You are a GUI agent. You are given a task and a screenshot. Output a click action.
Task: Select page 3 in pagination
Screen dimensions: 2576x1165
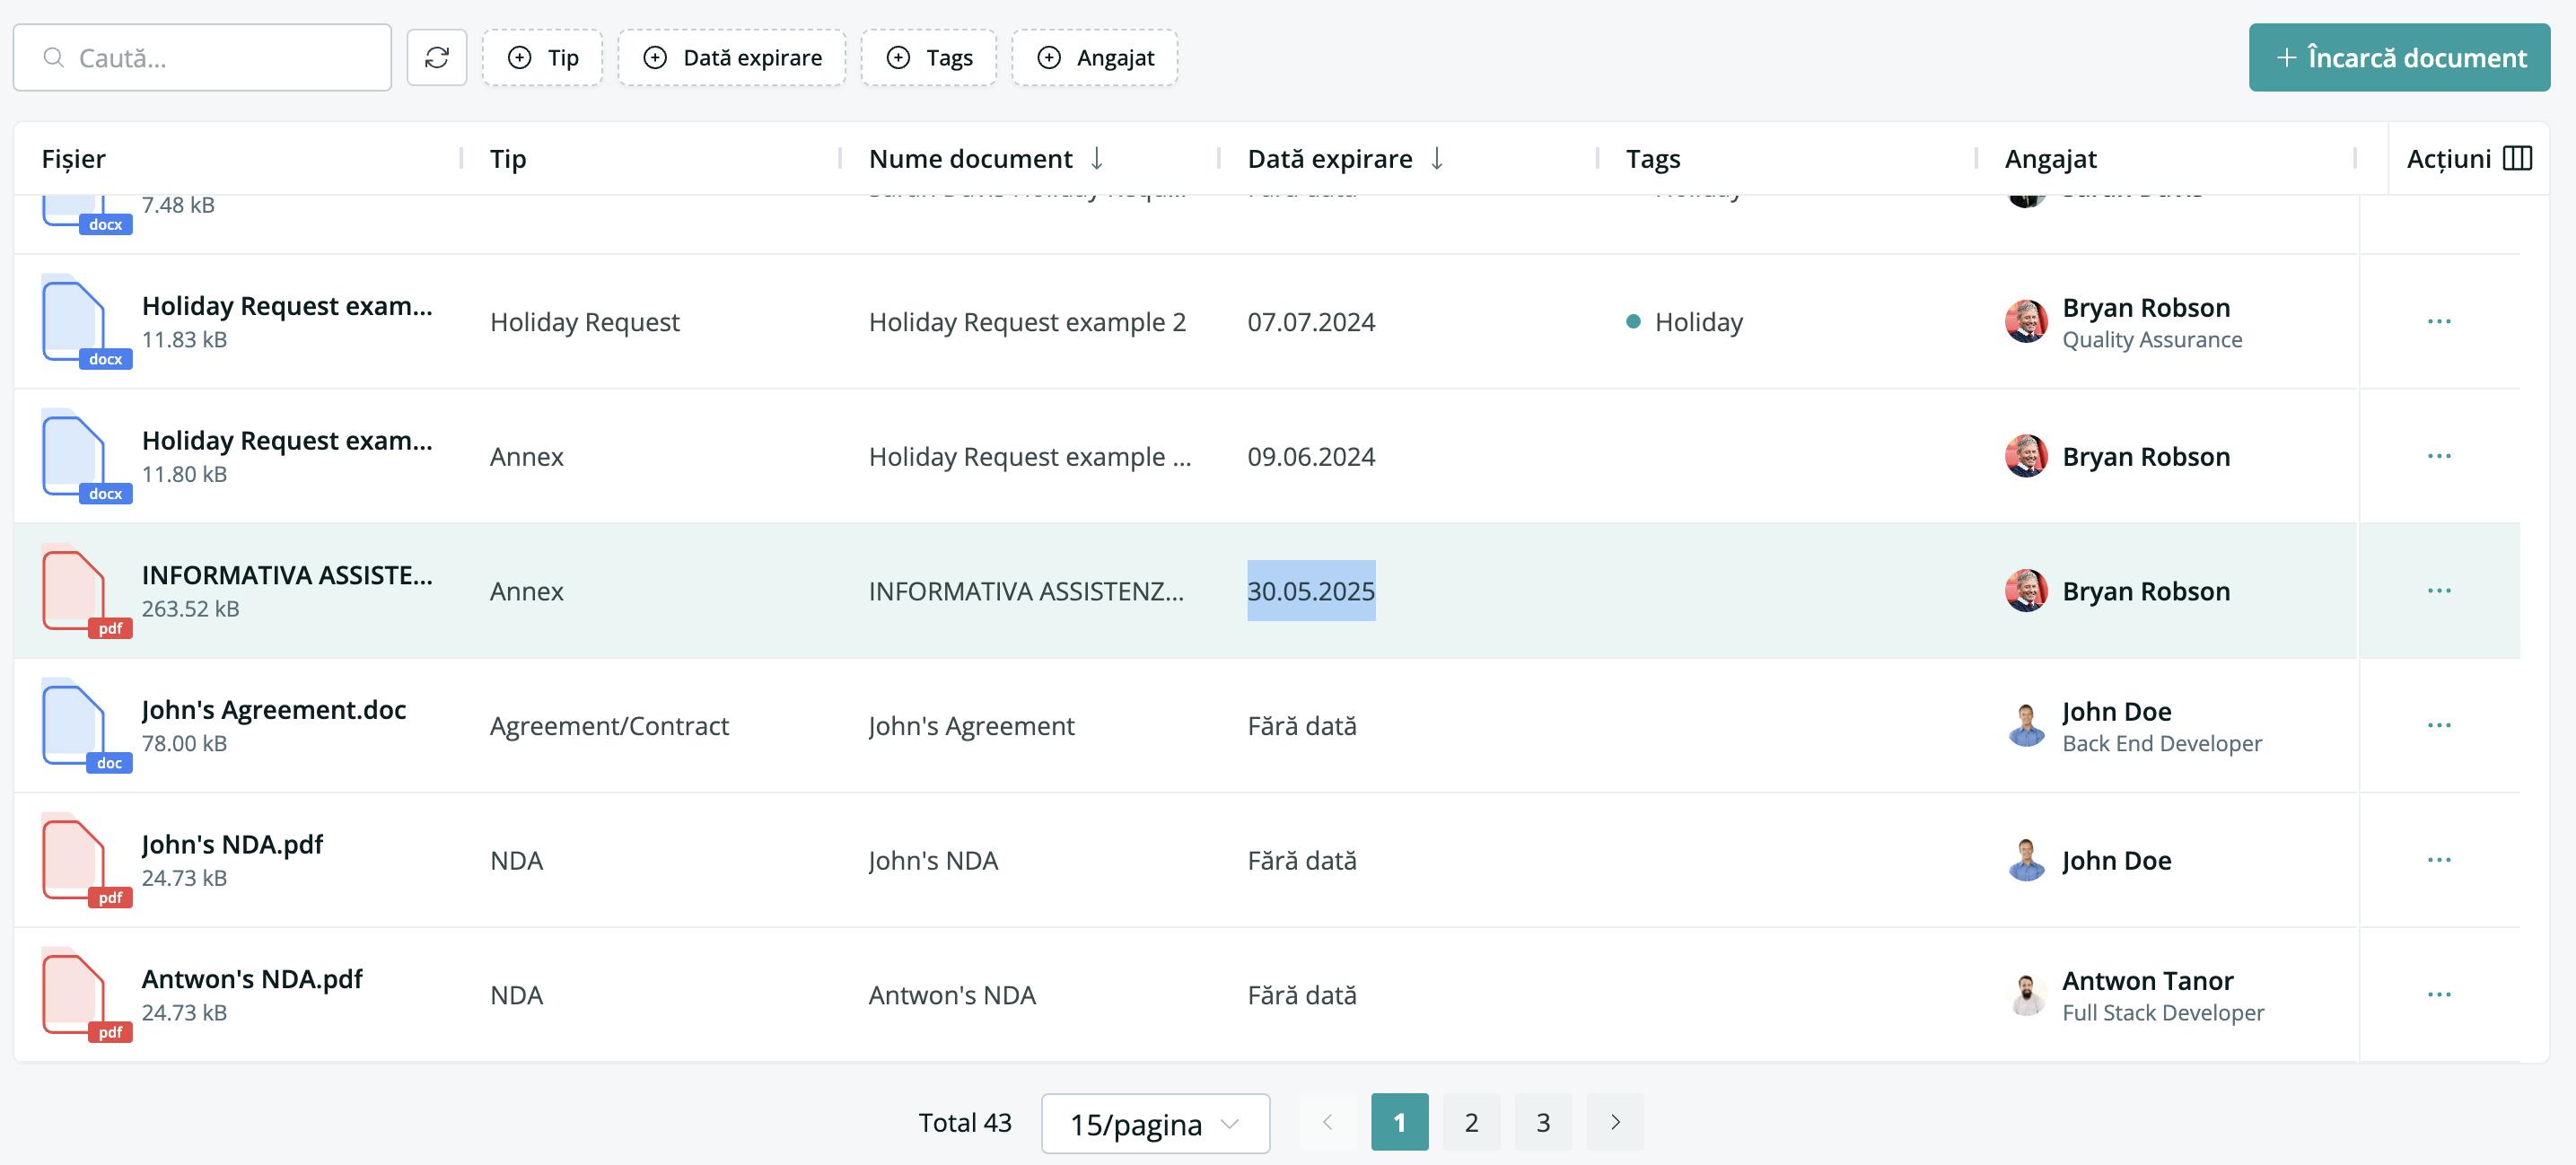[1543, 1121]
